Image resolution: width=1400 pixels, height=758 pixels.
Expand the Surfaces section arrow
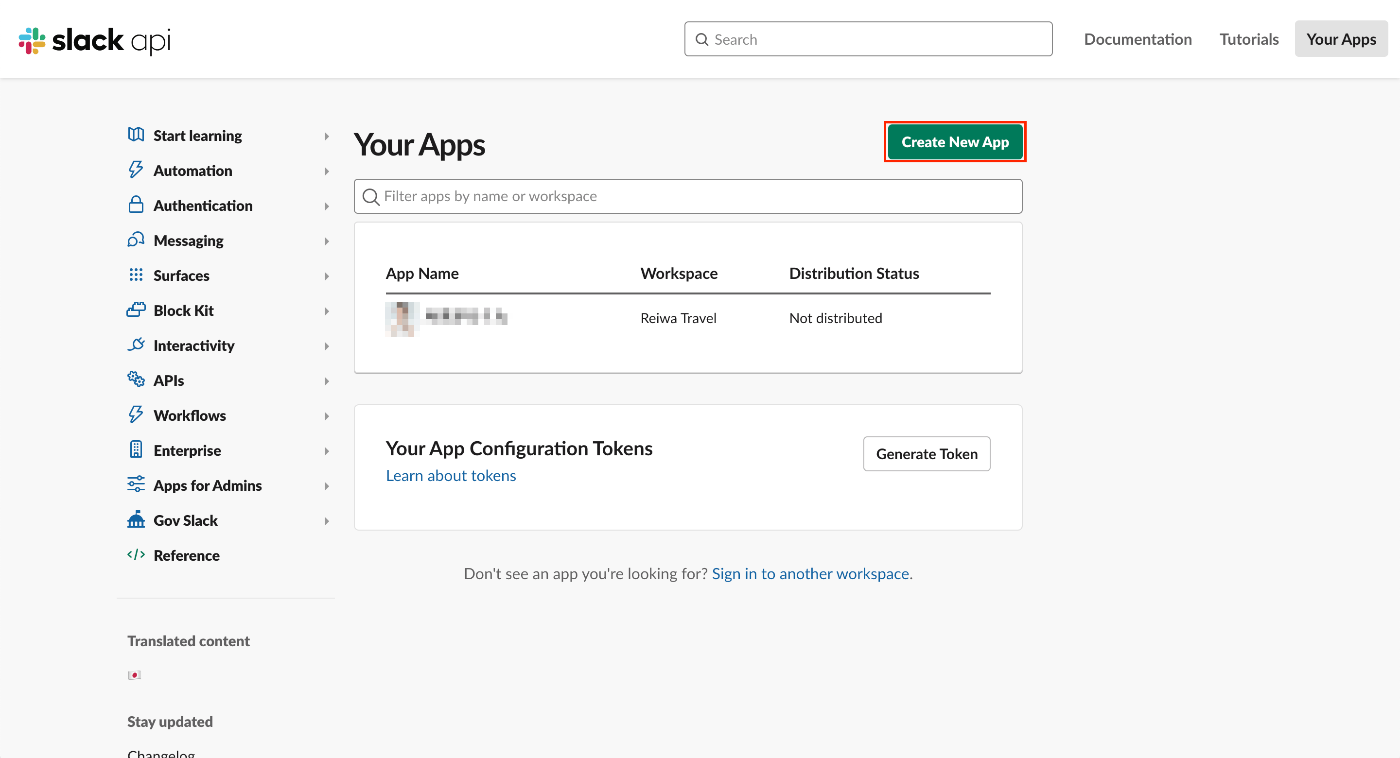click(327, 276)
